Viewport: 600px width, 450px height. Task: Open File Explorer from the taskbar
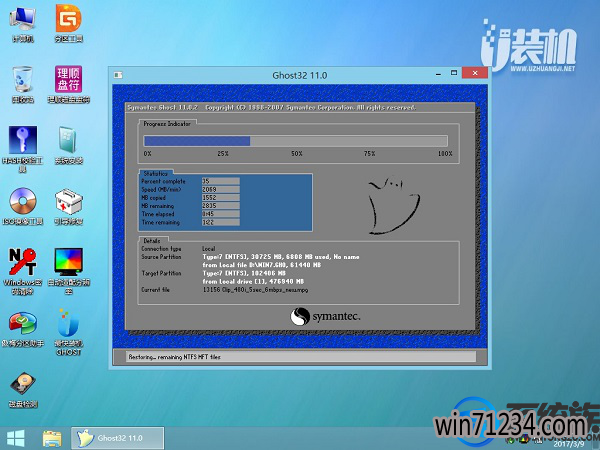click(x=52, y=437)
